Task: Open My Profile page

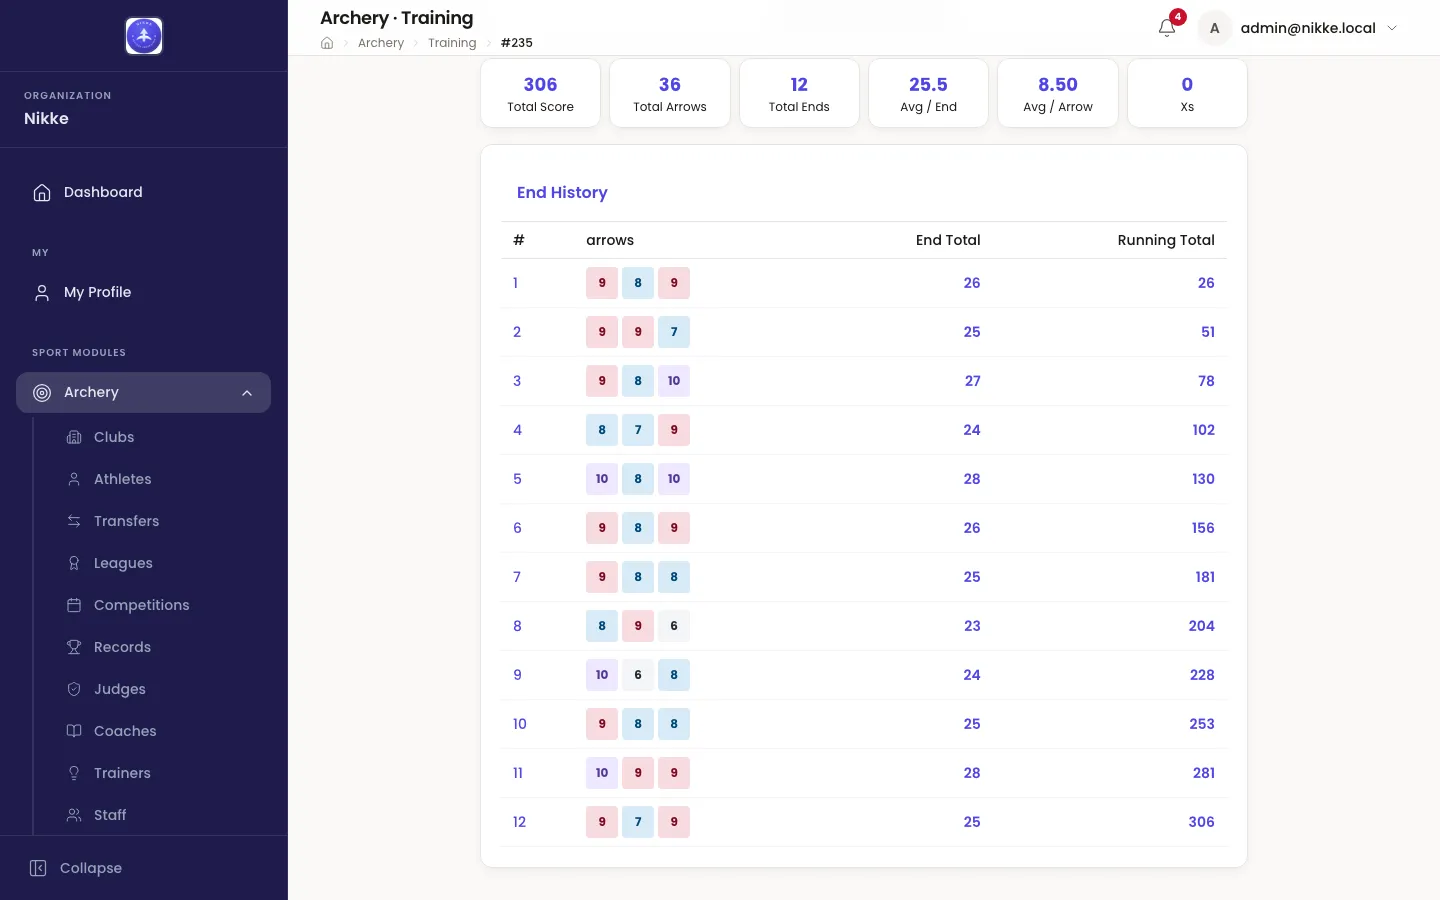Action: 144,292
